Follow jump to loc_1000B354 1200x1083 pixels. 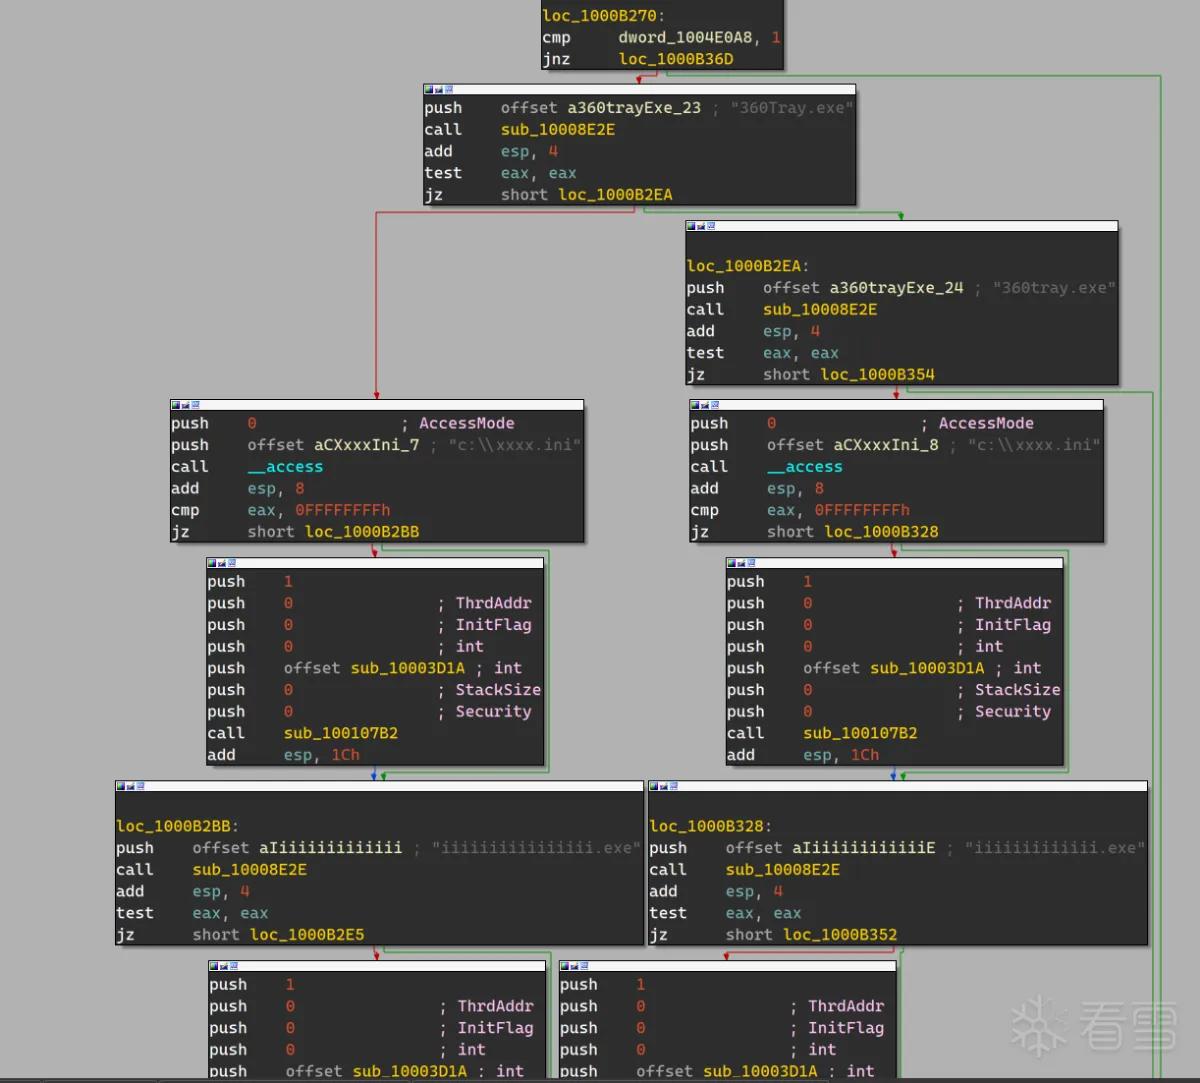coord(878,375)
